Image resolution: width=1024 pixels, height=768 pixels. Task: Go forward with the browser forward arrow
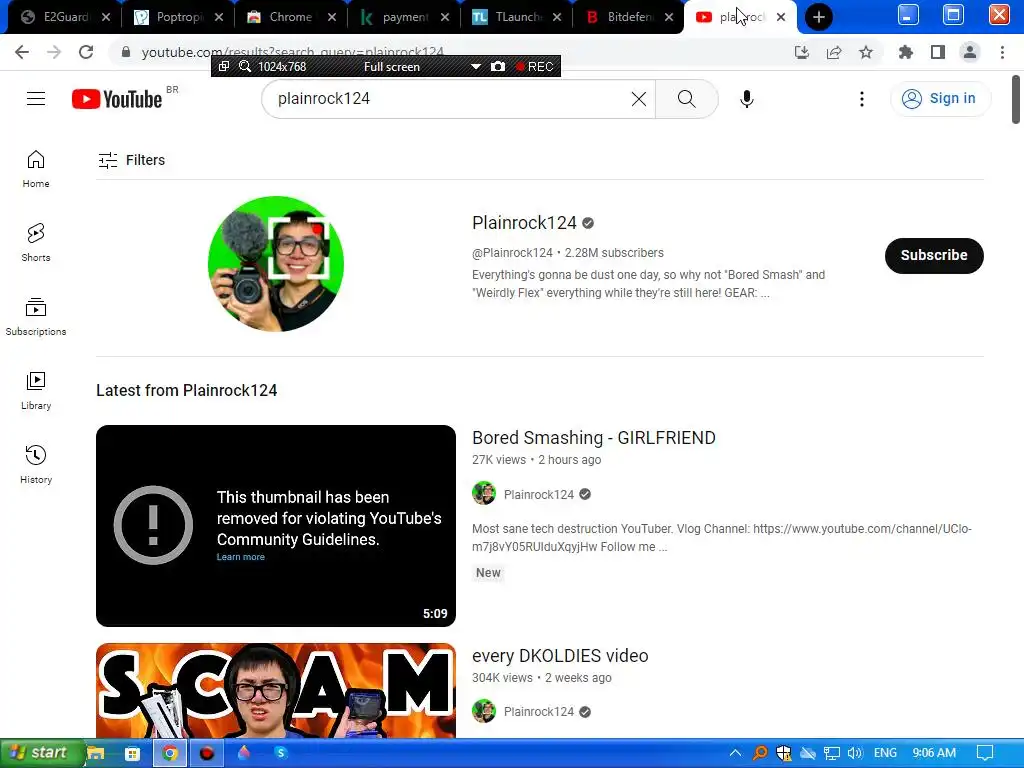[54, 52]
